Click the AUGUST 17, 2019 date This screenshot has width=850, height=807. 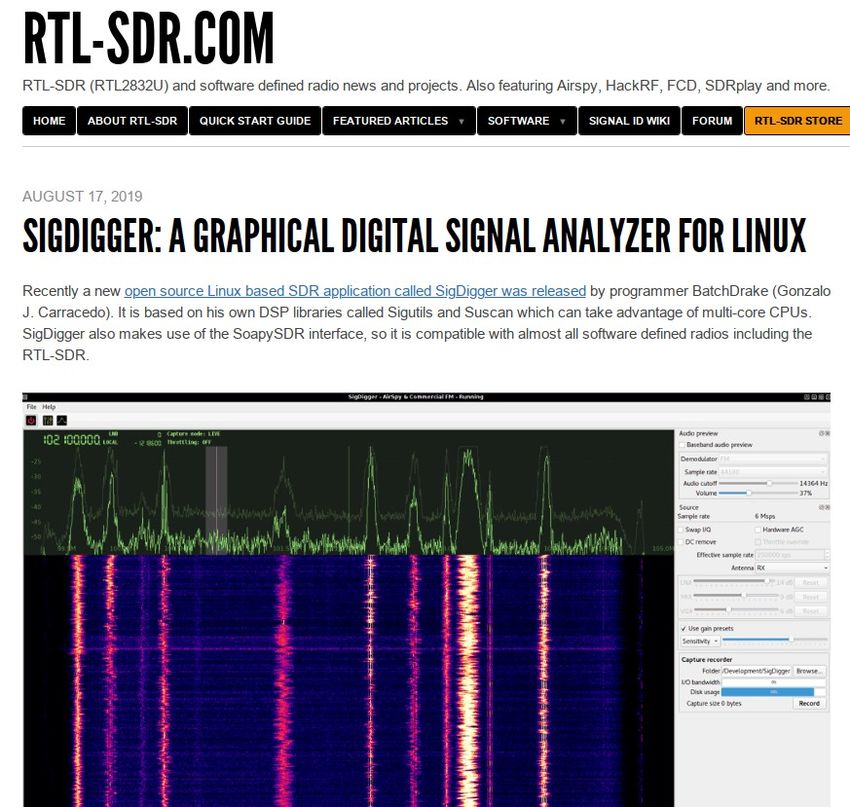click(x=82, y=196)
